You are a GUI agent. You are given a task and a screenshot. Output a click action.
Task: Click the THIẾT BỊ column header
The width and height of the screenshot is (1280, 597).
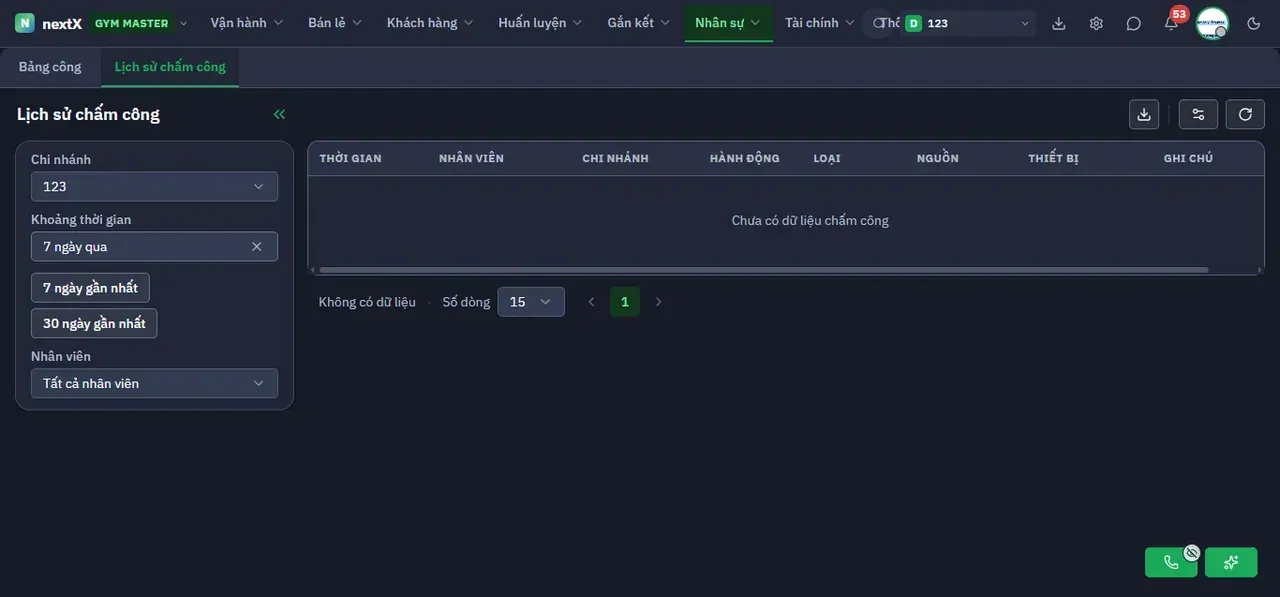point(1053,159)
